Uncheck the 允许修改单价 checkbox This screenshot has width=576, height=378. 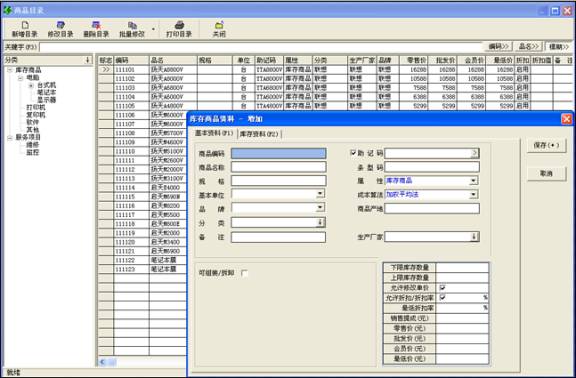pos(442,288)
